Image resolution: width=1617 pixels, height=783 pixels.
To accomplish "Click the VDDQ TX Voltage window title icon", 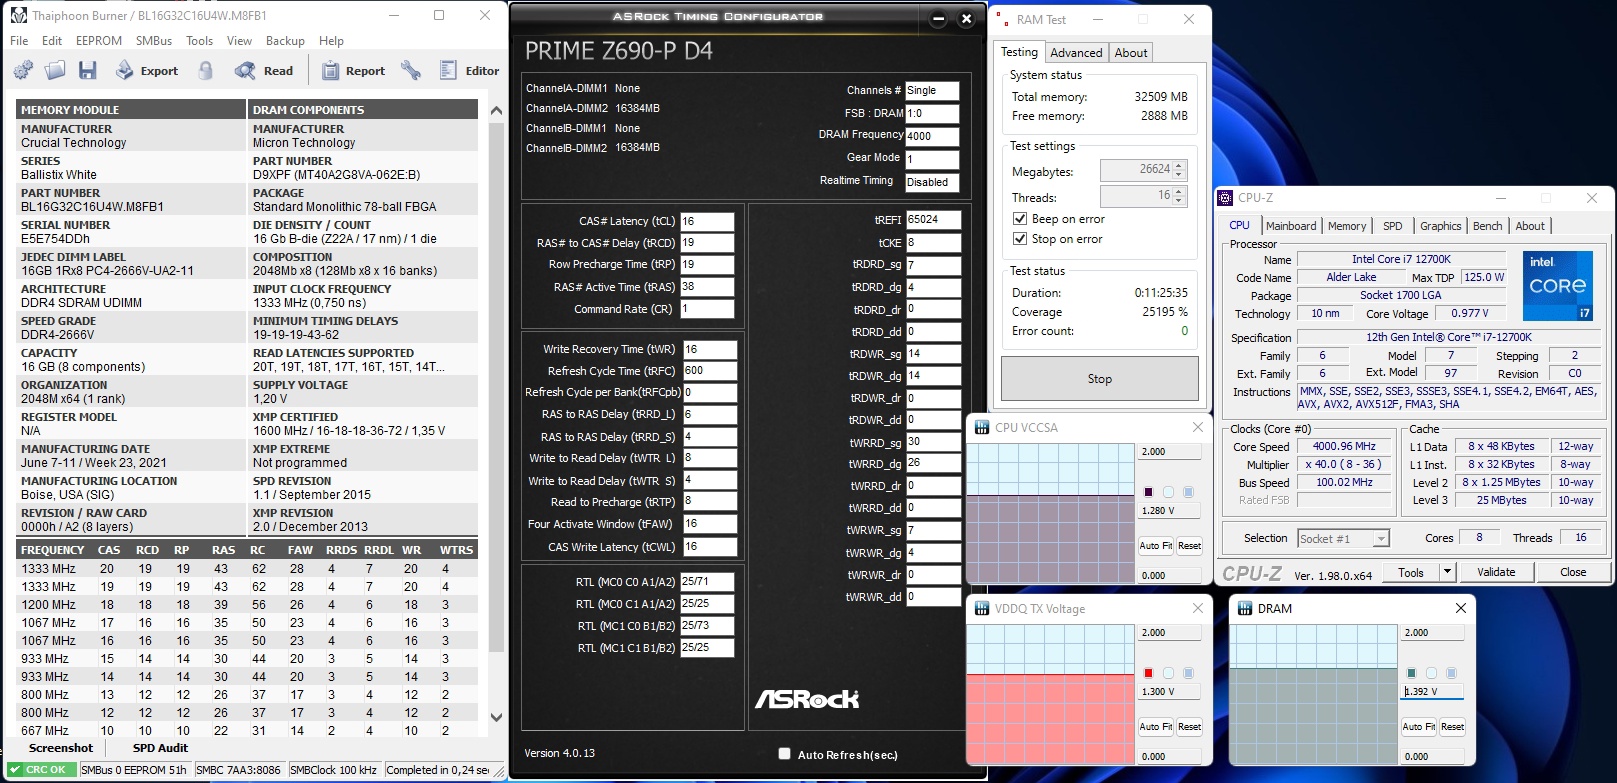I will pyautogui.click(x=981, y=608).
